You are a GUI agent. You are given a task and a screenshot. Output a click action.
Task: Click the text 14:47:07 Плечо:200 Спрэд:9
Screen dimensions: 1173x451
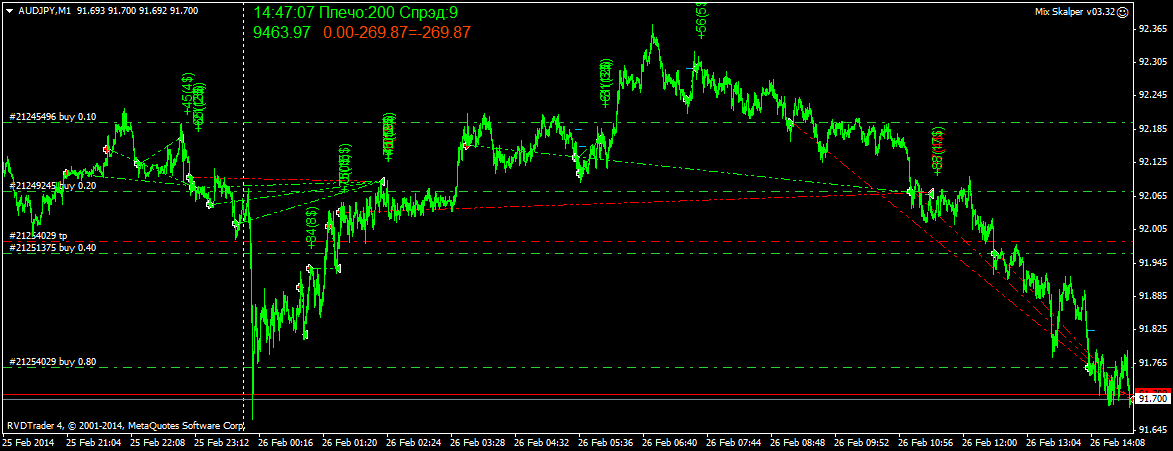(x=355, y=13)
